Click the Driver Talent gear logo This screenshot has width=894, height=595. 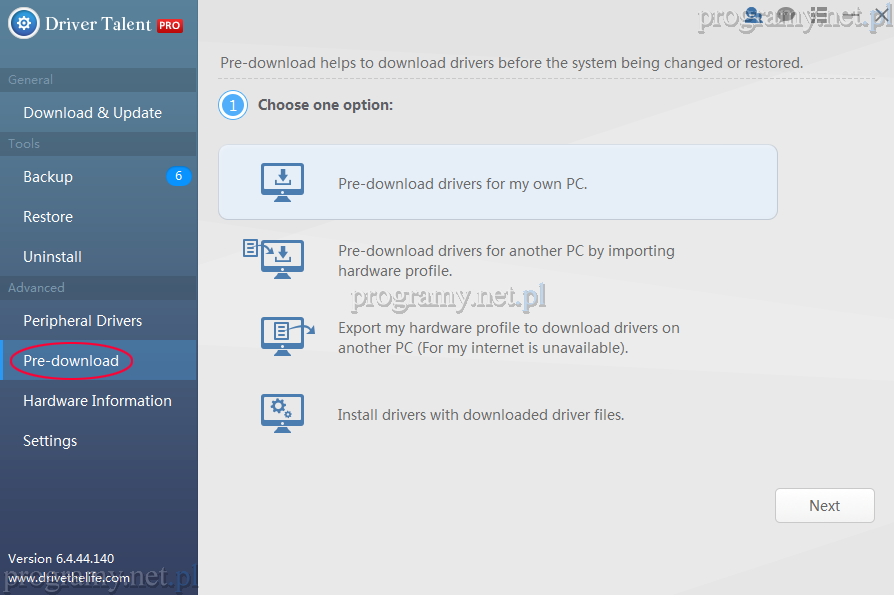click(x=24, y=24)
